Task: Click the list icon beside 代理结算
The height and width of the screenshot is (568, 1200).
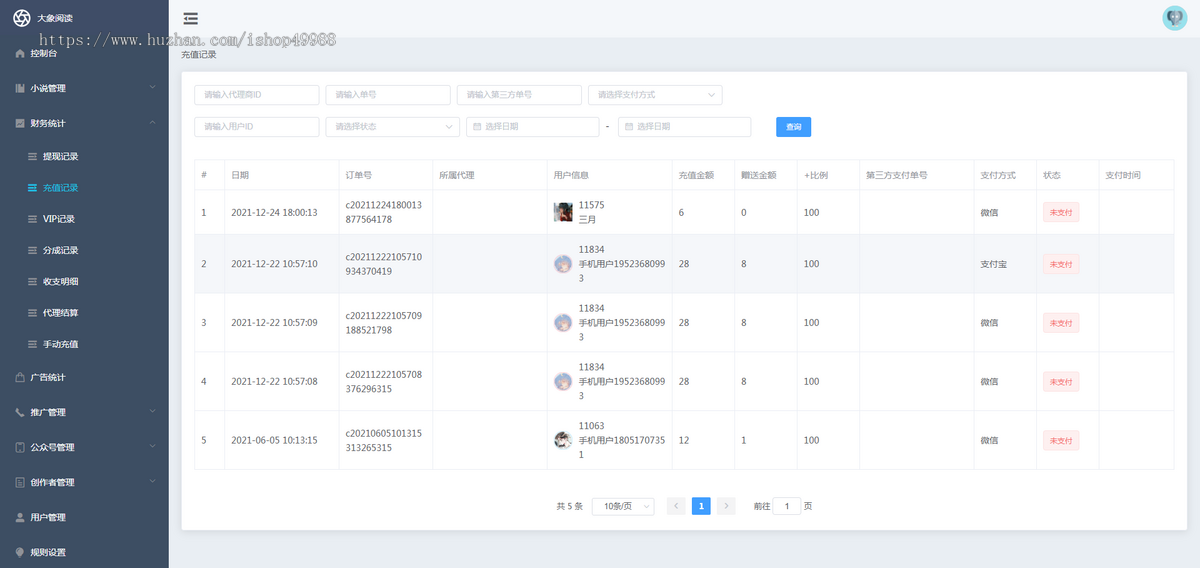Action: [x=33, y=313]
